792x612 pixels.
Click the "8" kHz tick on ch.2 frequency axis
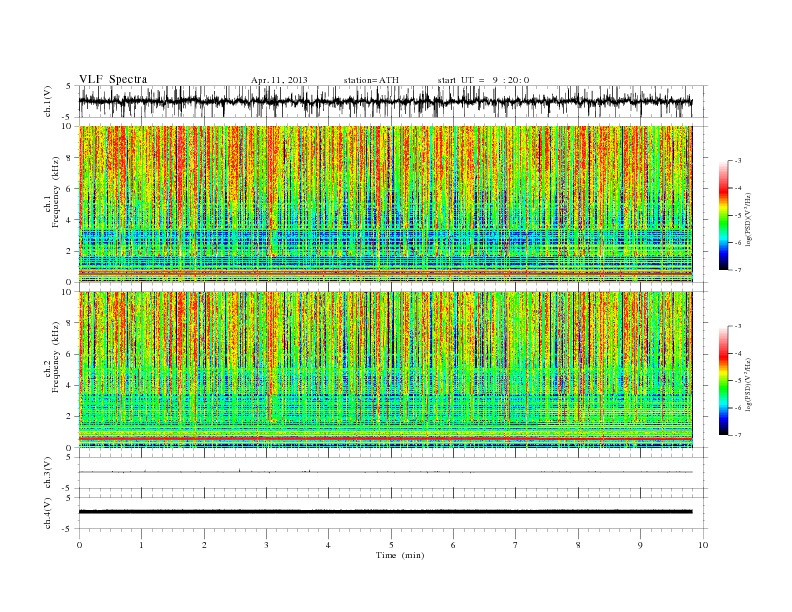click(70, 323)
